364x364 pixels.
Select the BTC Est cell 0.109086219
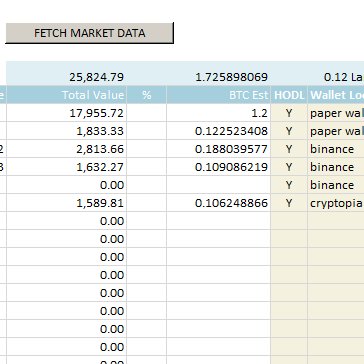(x=218, y=167)
